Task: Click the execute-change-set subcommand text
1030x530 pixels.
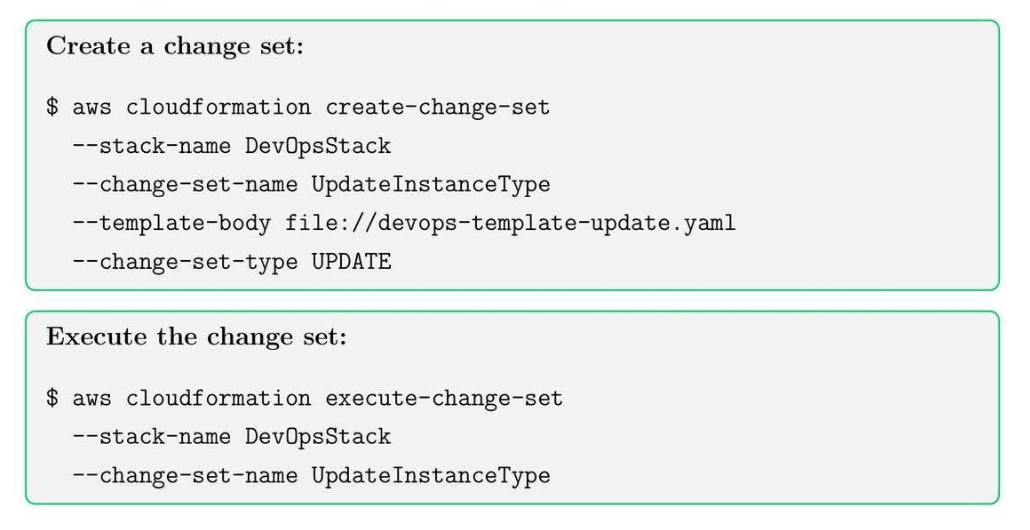Action: 444,398
